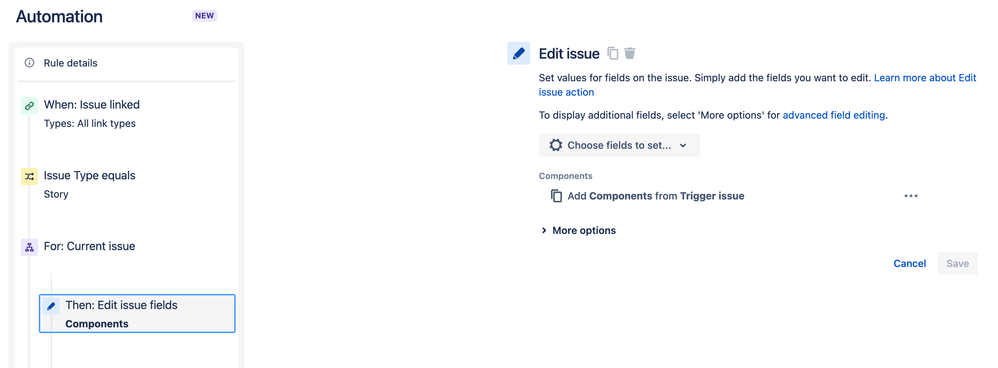This screenshot has height=368, width=998.
Task: Save the edit issue action
Action: tap(957, 264)
